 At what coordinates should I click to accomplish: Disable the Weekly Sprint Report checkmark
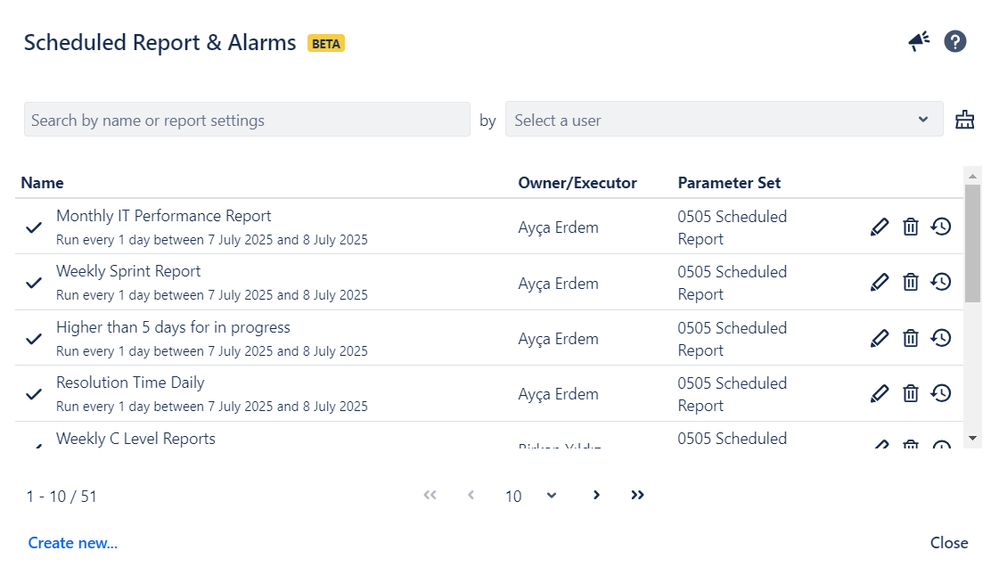[x=33, y=281]
